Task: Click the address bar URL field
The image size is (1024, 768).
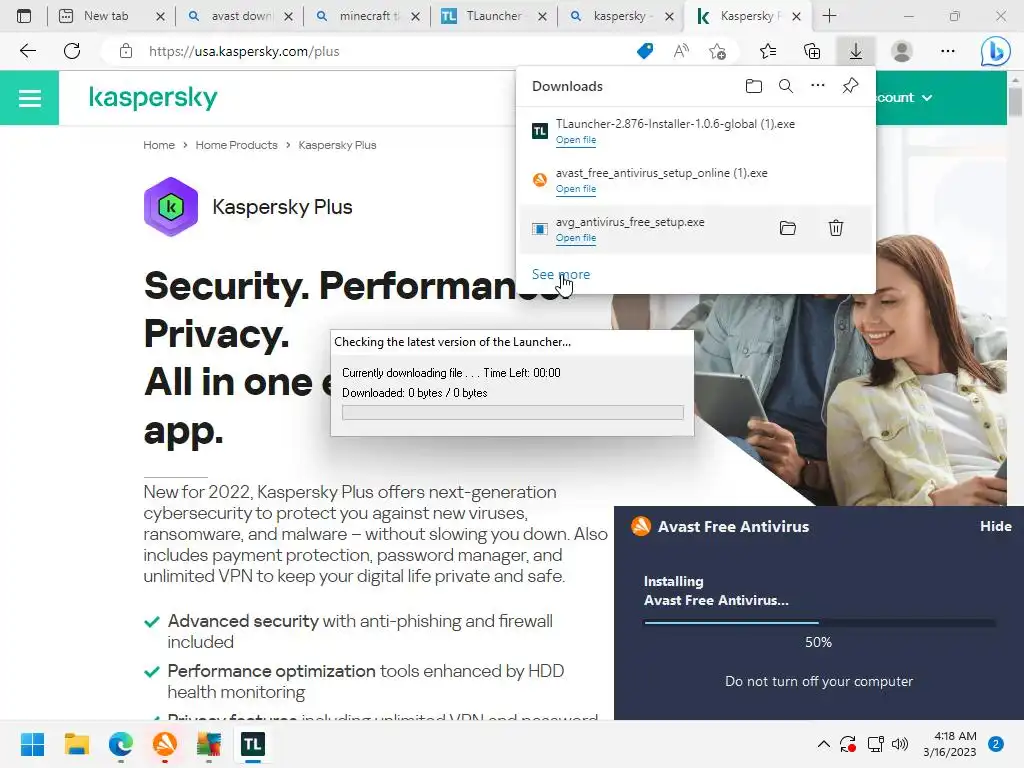Action: coord(244,52)
